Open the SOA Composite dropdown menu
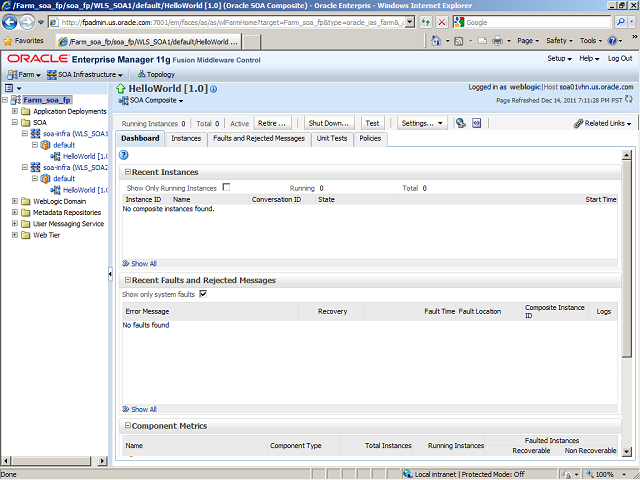The width and height of the screenshot is (640, 480). [152, 100]
